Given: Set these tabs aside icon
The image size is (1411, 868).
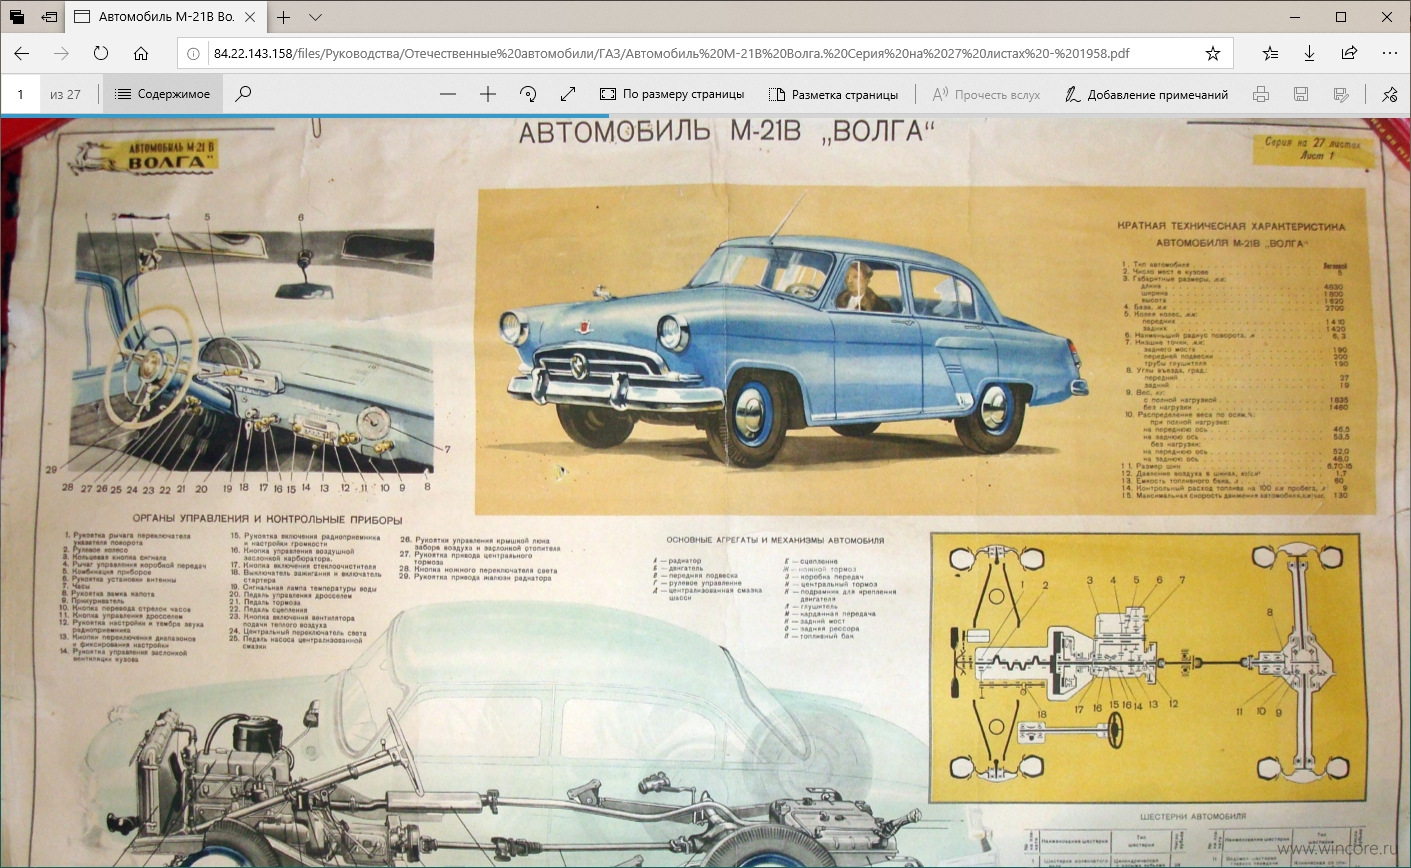Looking at the screenshot, I should coord(49,17).
